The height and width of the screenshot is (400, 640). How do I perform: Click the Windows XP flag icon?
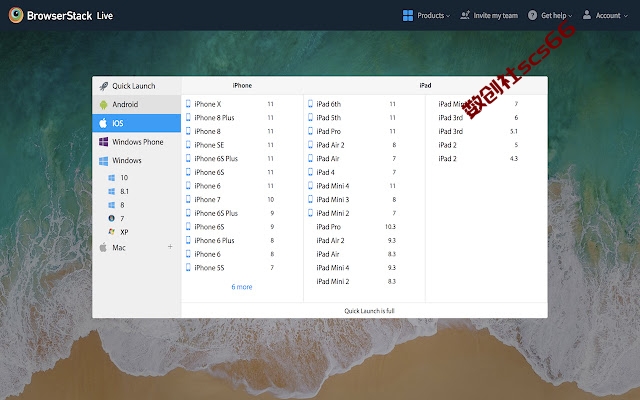(x=111, y=232)
